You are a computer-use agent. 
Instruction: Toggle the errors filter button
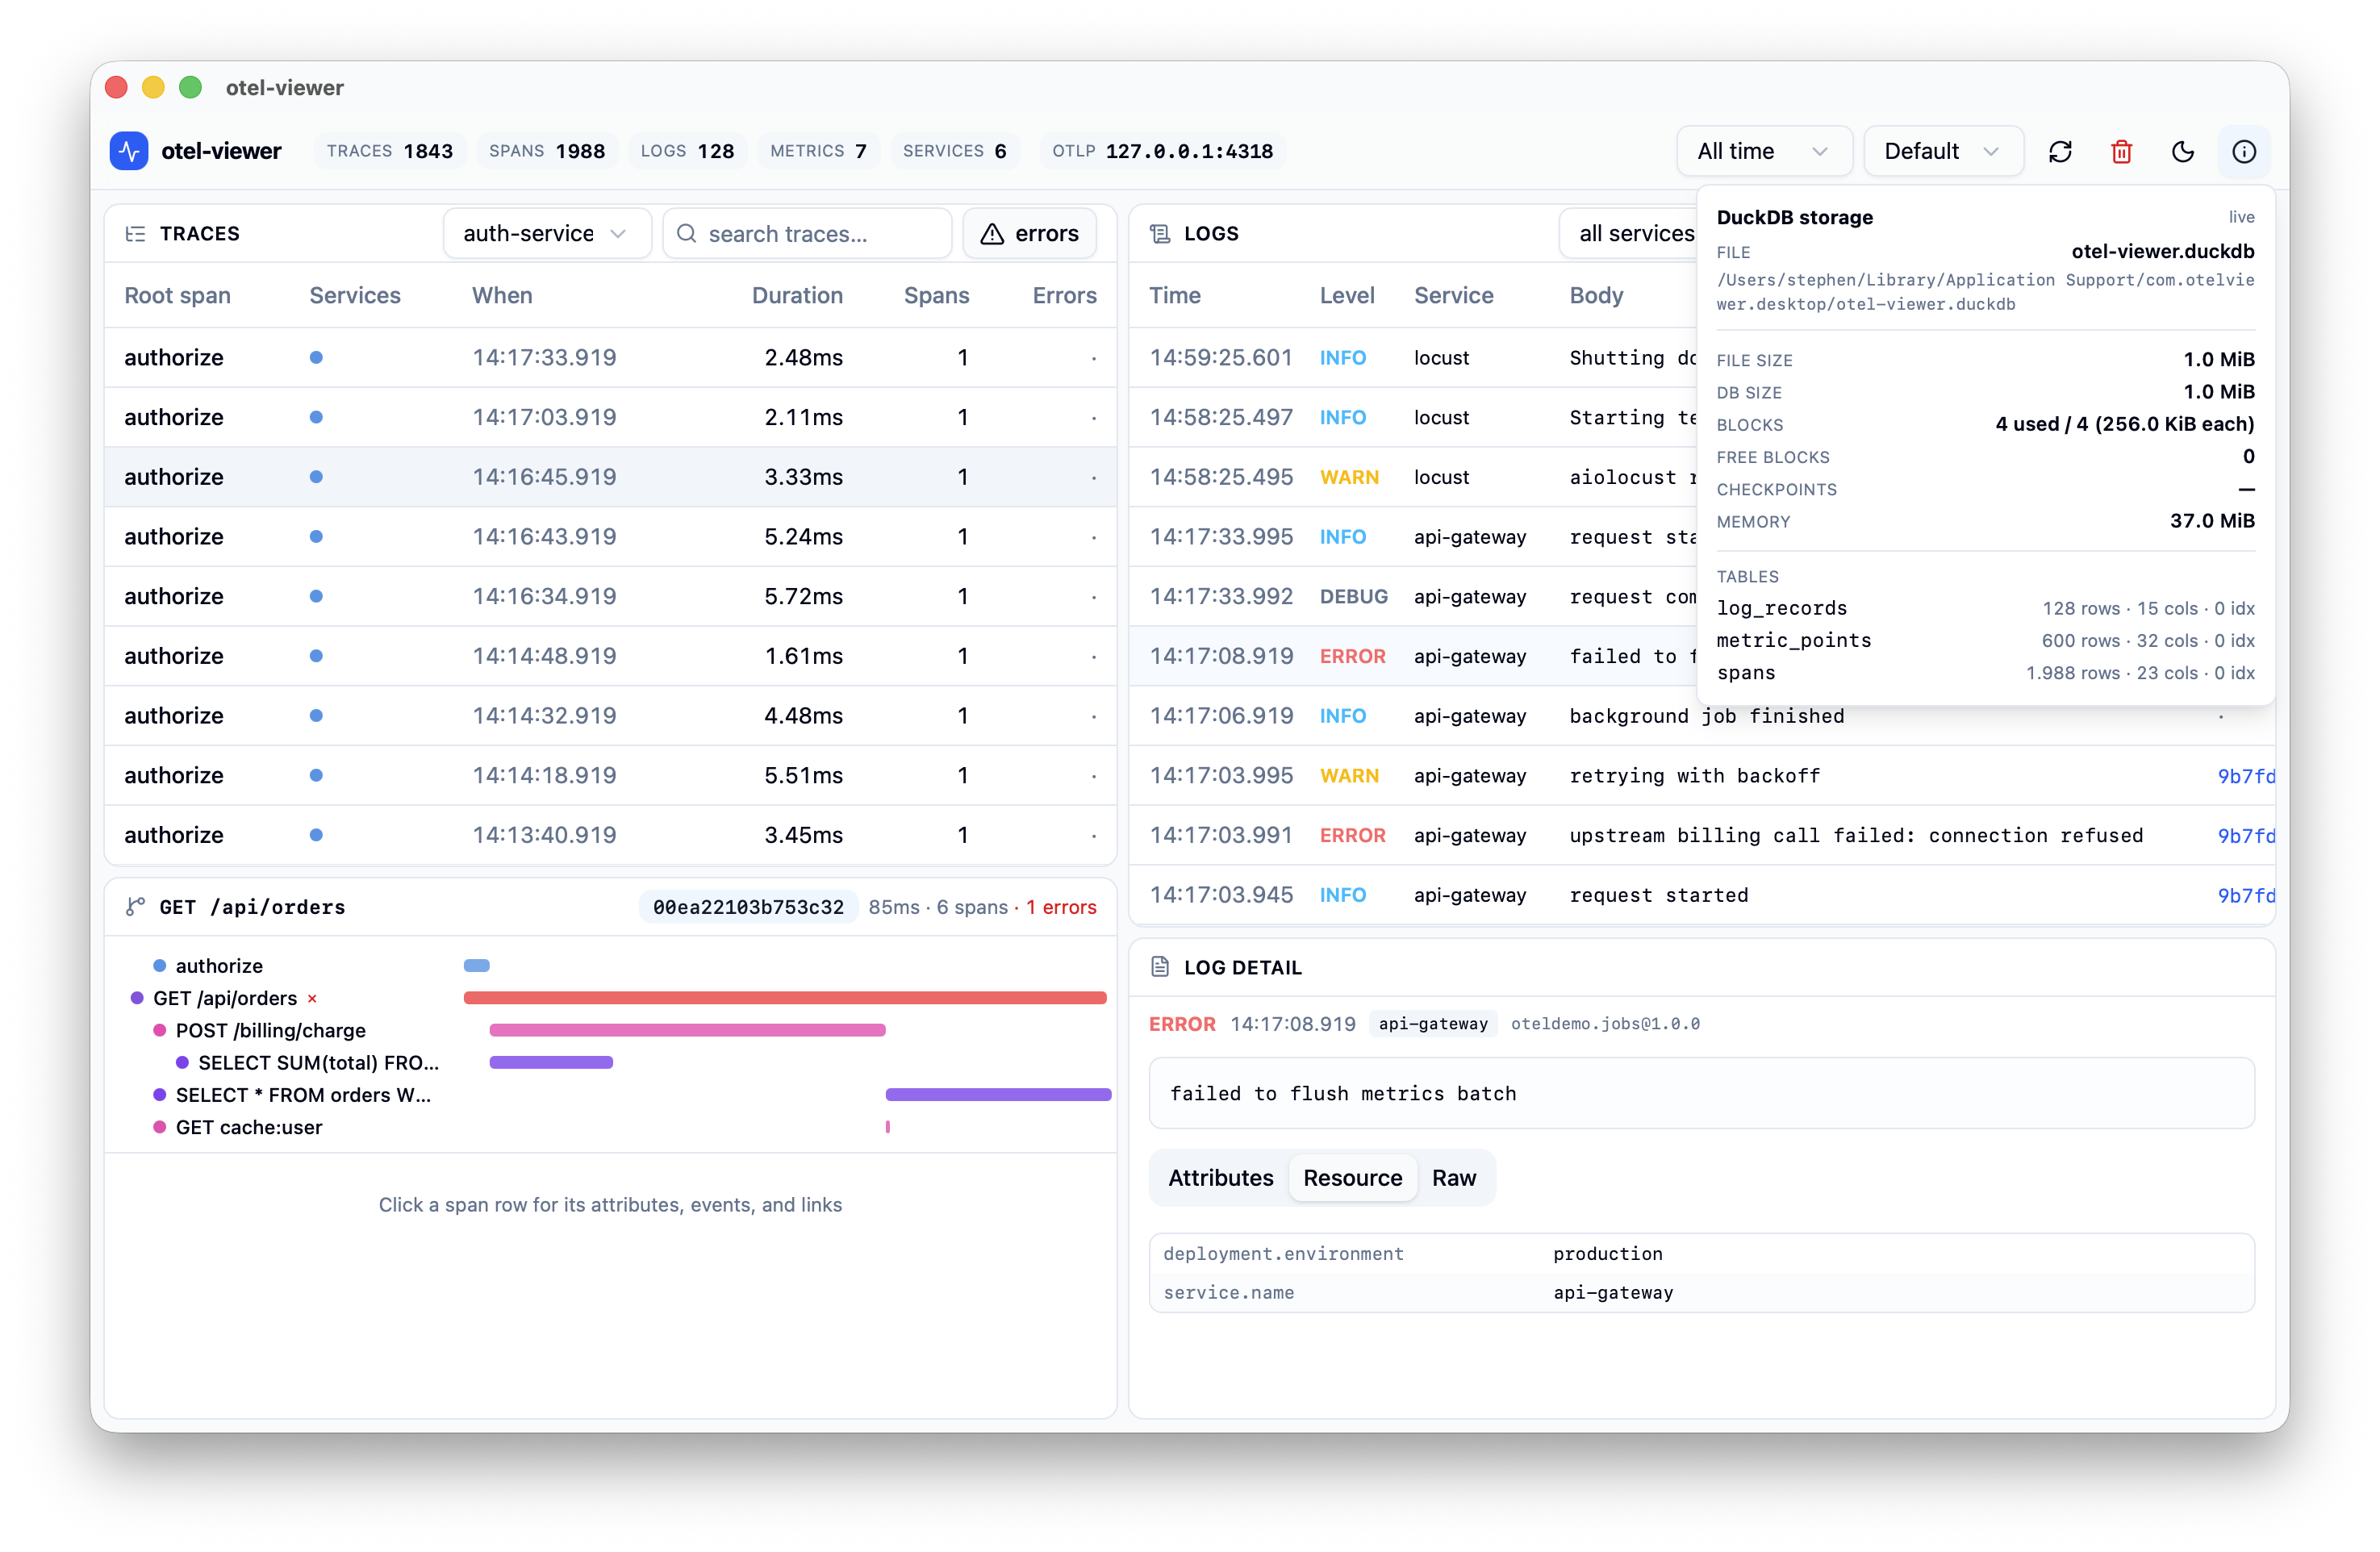(1029, 234)
